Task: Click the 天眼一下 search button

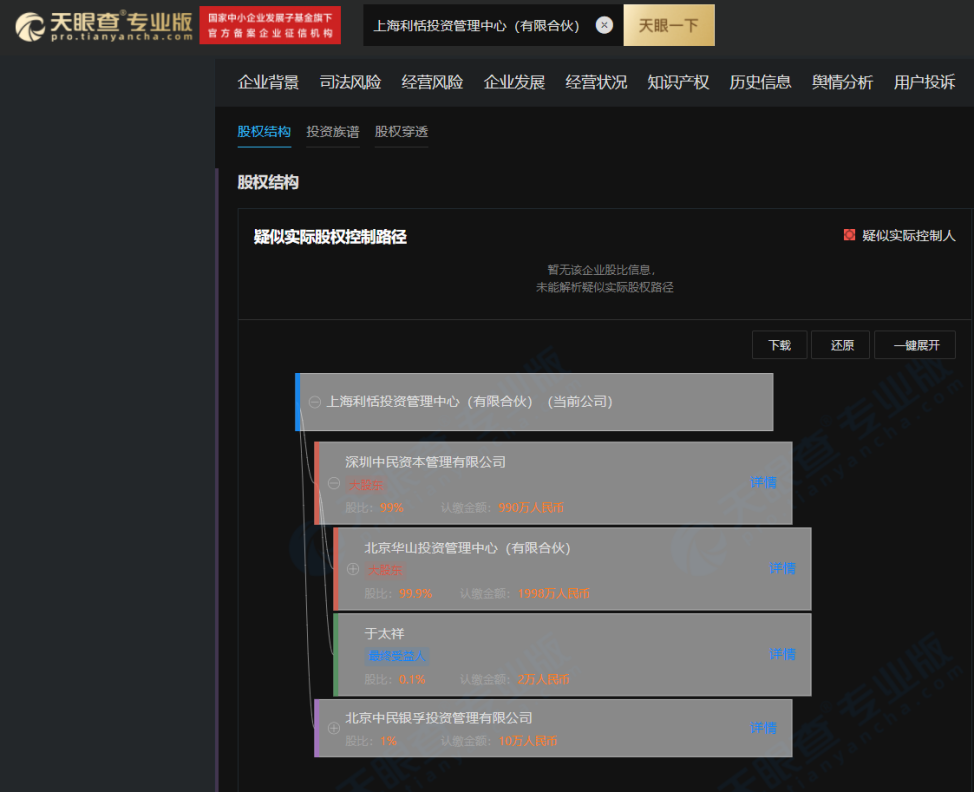Action: click(668, 26)
